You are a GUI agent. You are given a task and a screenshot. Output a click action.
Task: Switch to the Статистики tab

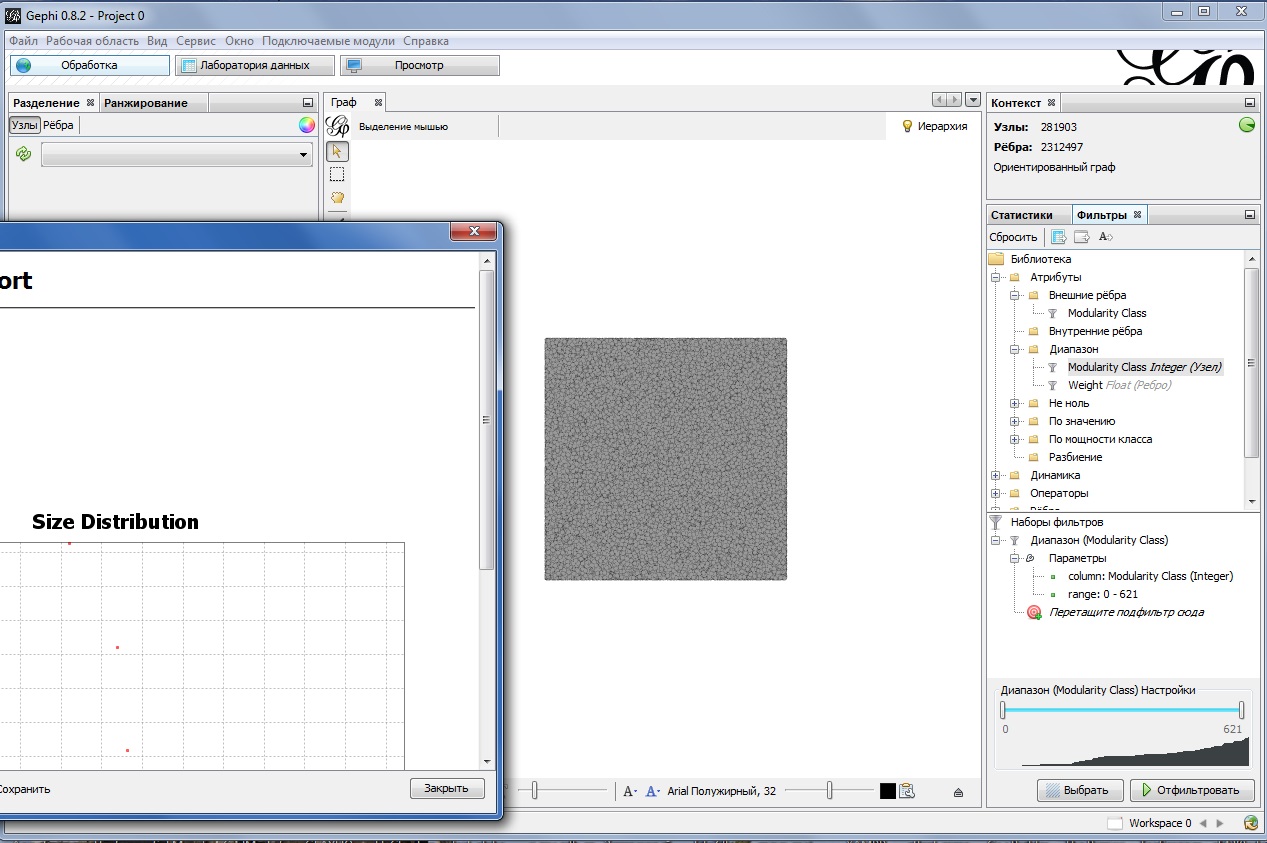pos(1021,215)
